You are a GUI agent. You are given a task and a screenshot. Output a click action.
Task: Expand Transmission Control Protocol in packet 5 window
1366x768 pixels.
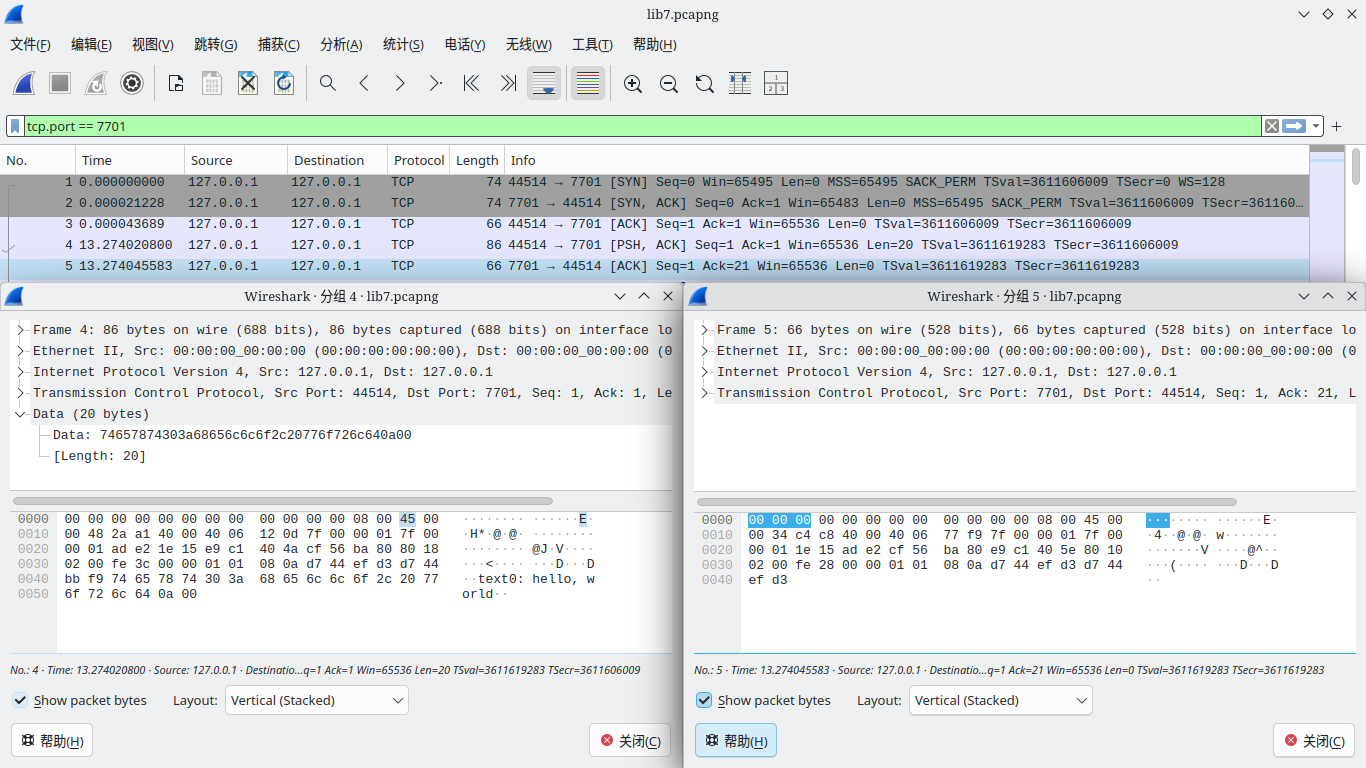705,393
